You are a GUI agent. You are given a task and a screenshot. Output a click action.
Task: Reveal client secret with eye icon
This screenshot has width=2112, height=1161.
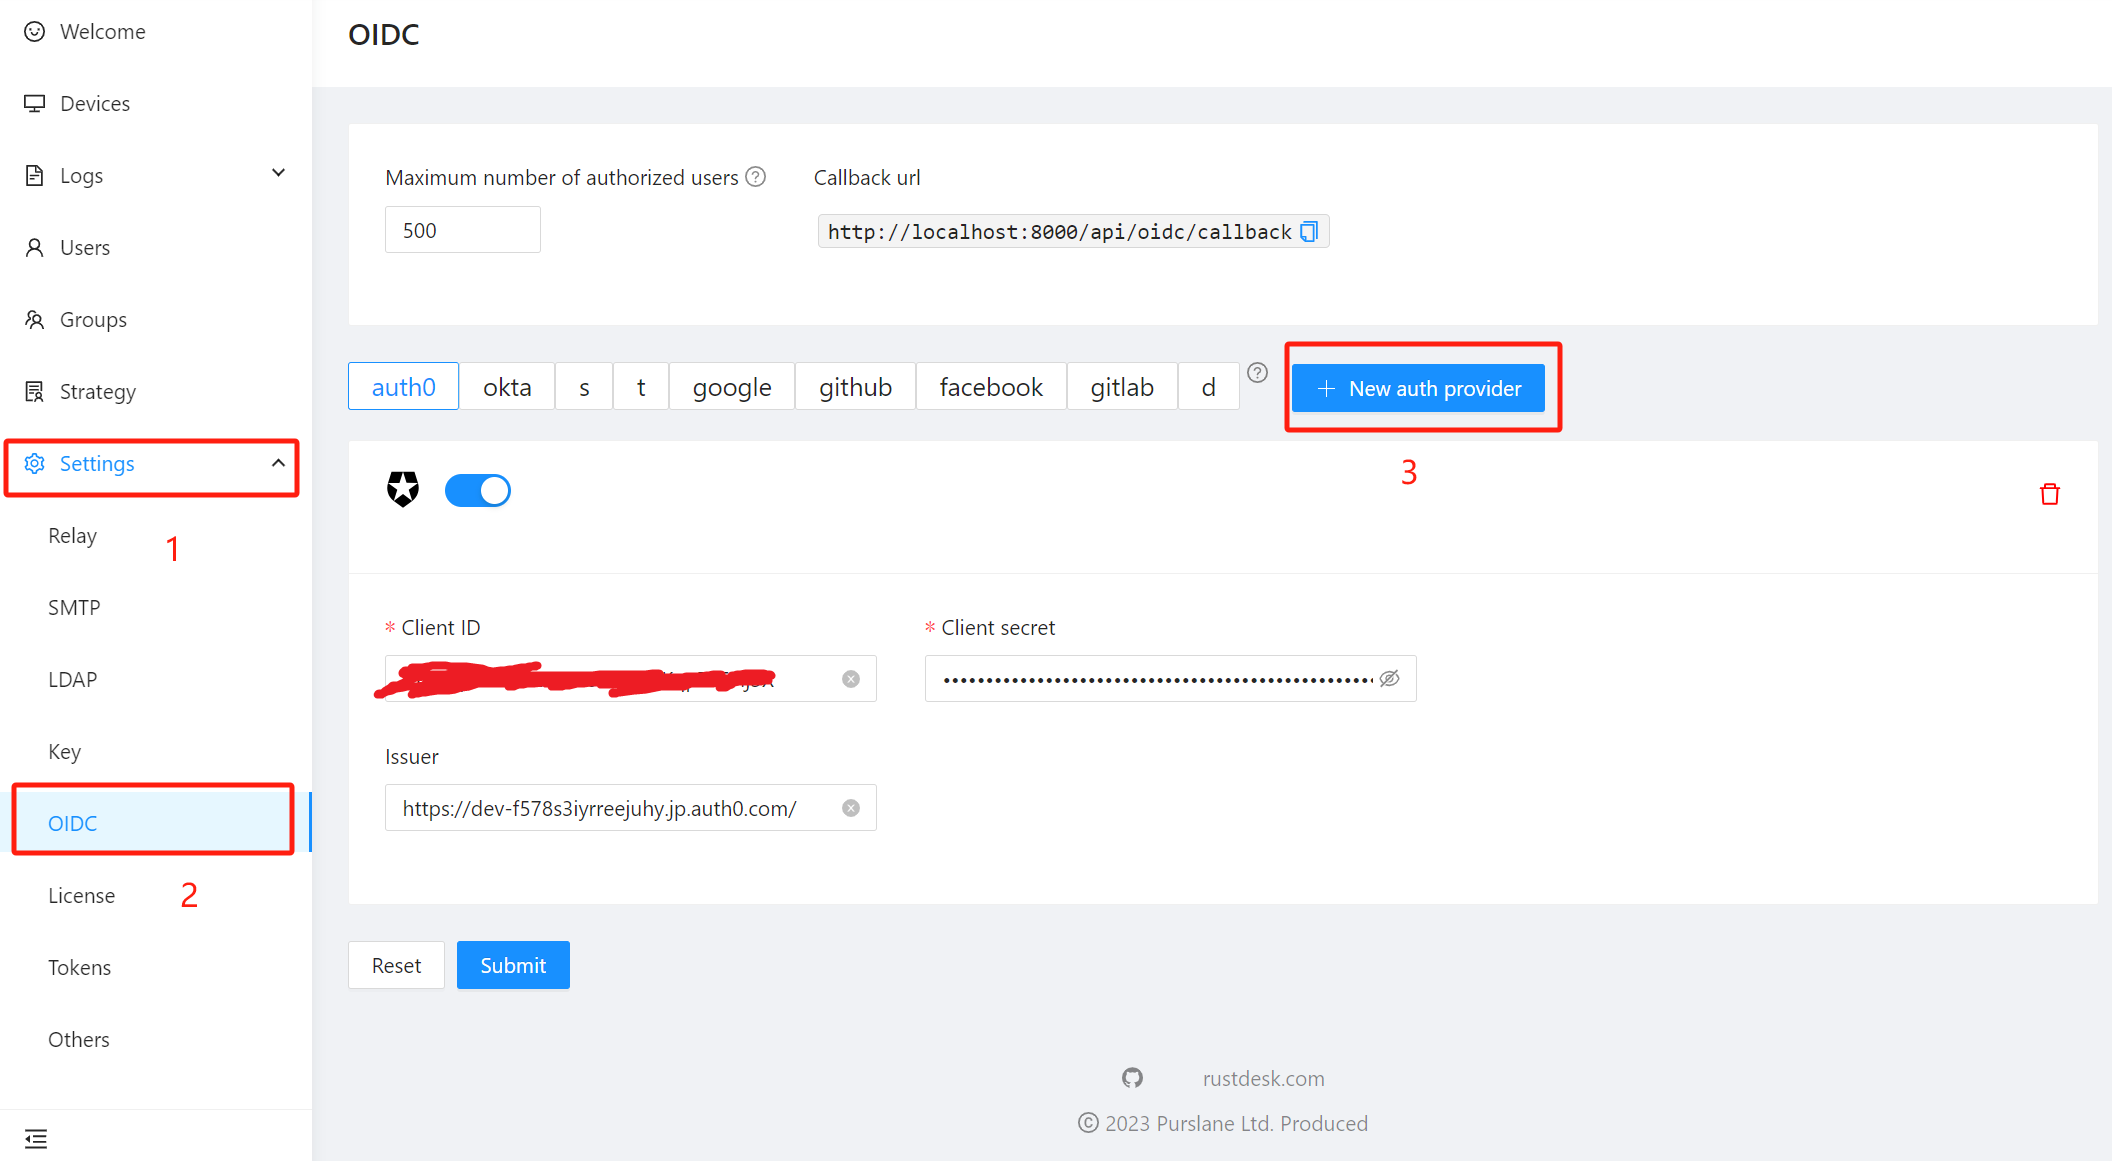(1389, 679)
